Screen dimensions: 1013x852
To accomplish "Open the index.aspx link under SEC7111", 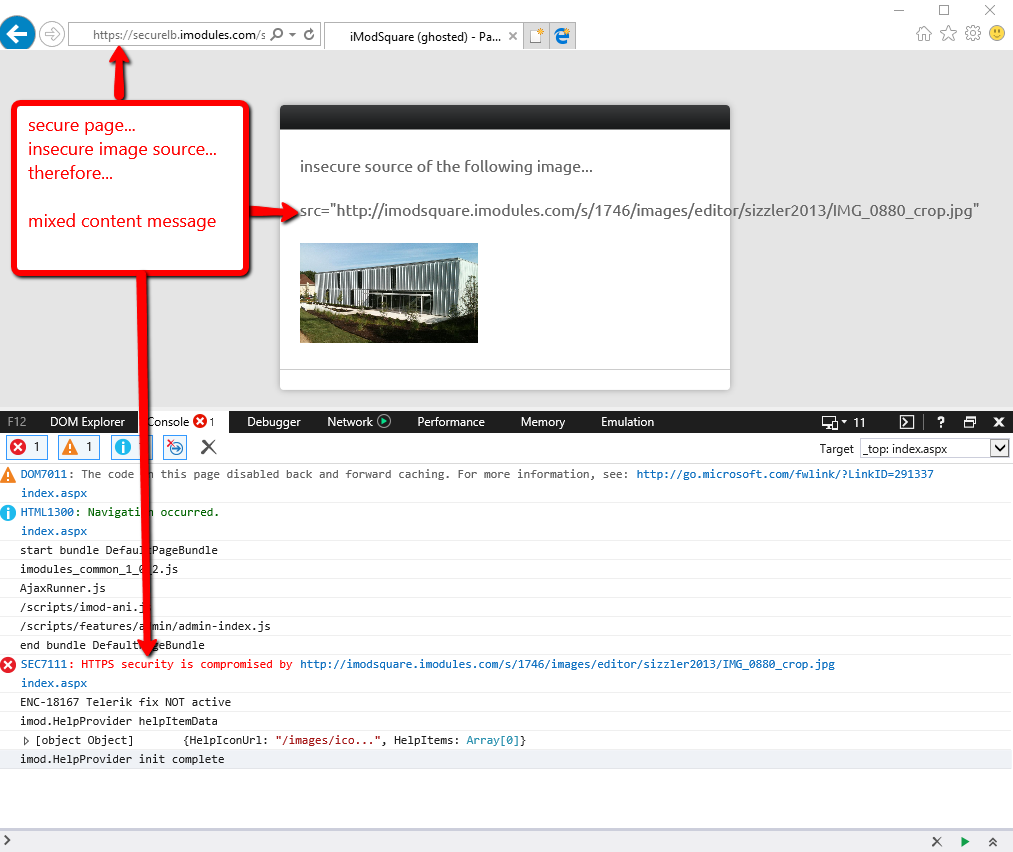I will tap(53, 683).
